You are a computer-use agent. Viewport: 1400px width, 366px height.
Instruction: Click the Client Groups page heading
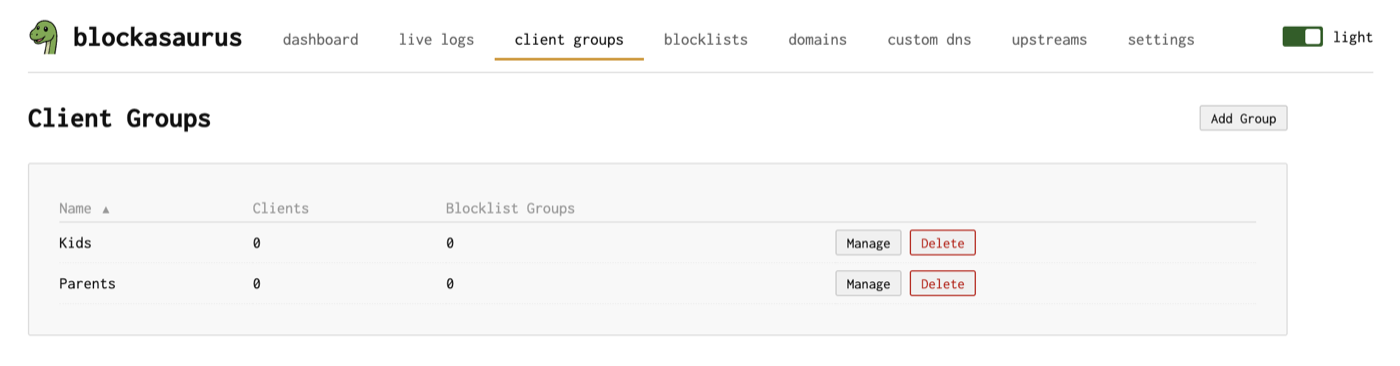pyautogui.click(x=119, y=118)
